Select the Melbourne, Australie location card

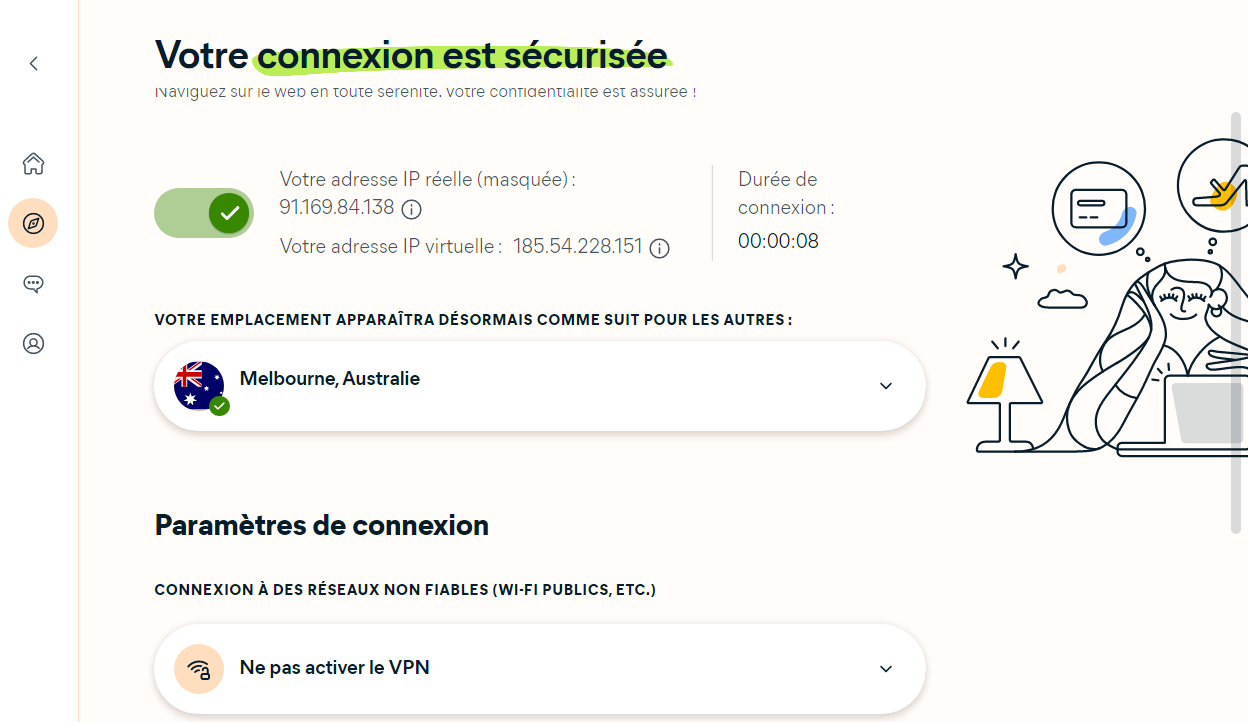tap(539, 385)
